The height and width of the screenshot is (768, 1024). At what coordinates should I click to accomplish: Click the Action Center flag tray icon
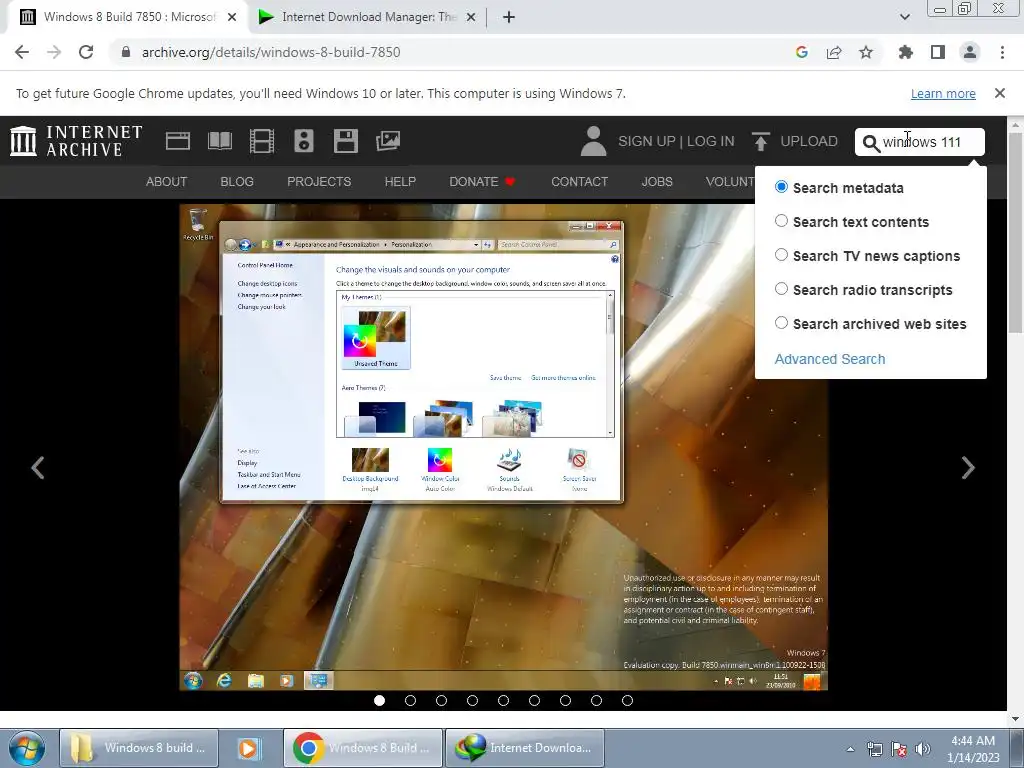click(899, 749)
